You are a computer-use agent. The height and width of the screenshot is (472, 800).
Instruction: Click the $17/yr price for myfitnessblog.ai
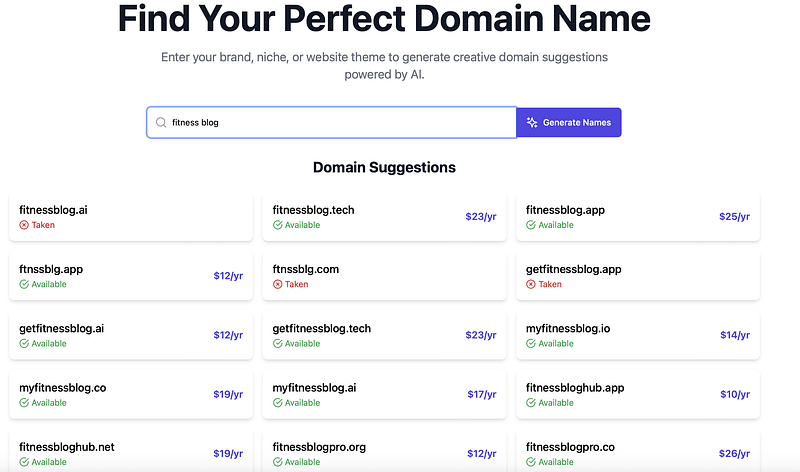pos(481,395)
